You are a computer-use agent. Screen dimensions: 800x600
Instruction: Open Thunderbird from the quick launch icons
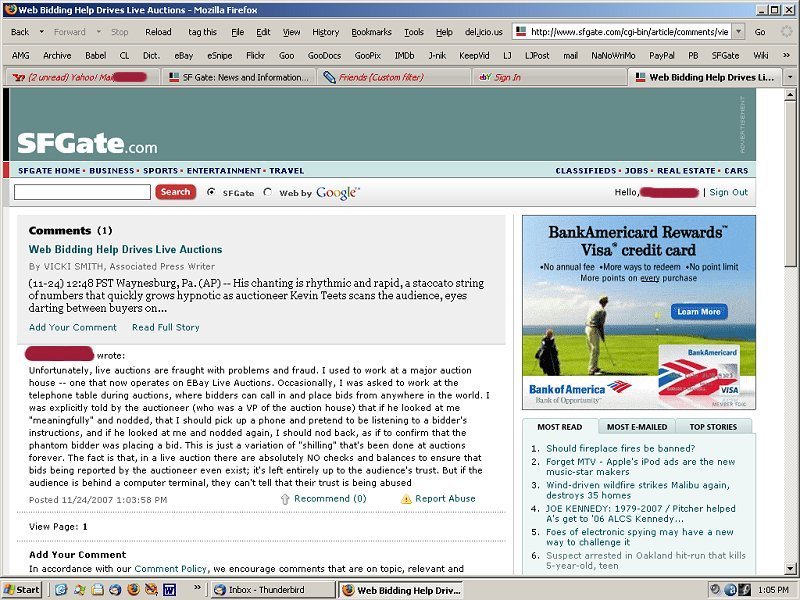pyautogui.click(x=115, y=590)
